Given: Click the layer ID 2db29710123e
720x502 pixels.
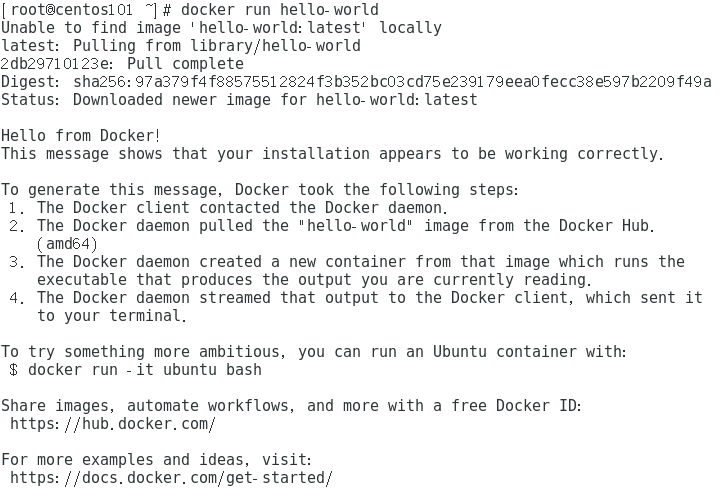Looking at the screenshot, I should [x=55, y=64].
